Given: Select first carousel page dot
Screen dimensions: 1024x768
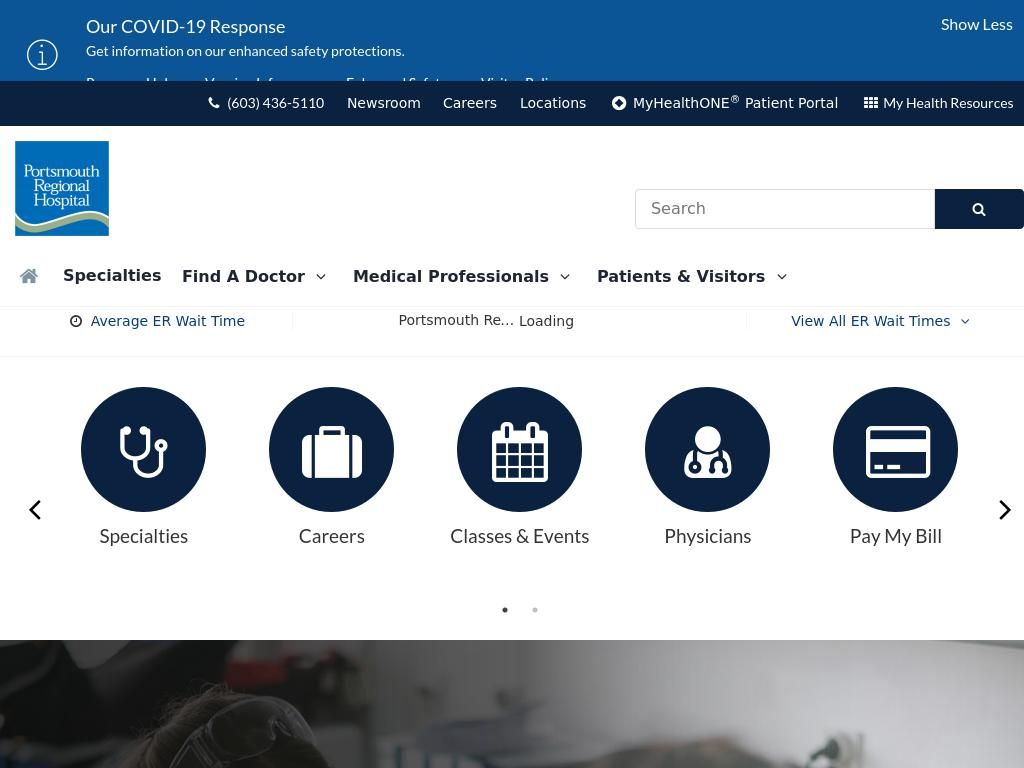Looking at the screenshot, I should tap(505, 610).
